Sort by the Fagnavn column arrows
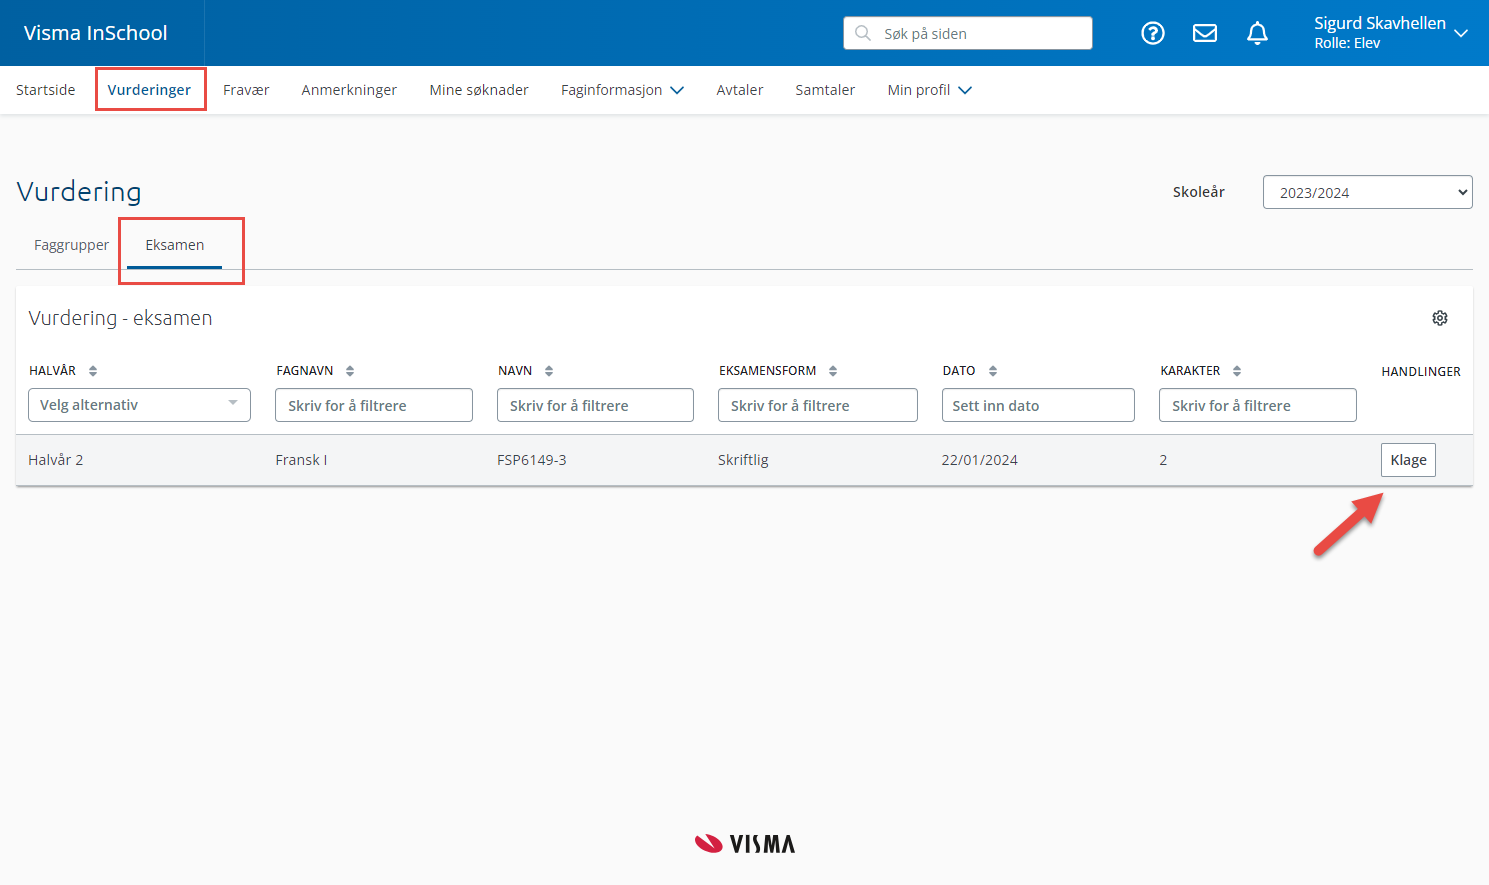The height and width of the screenshot is (885, 1489). 350,371
